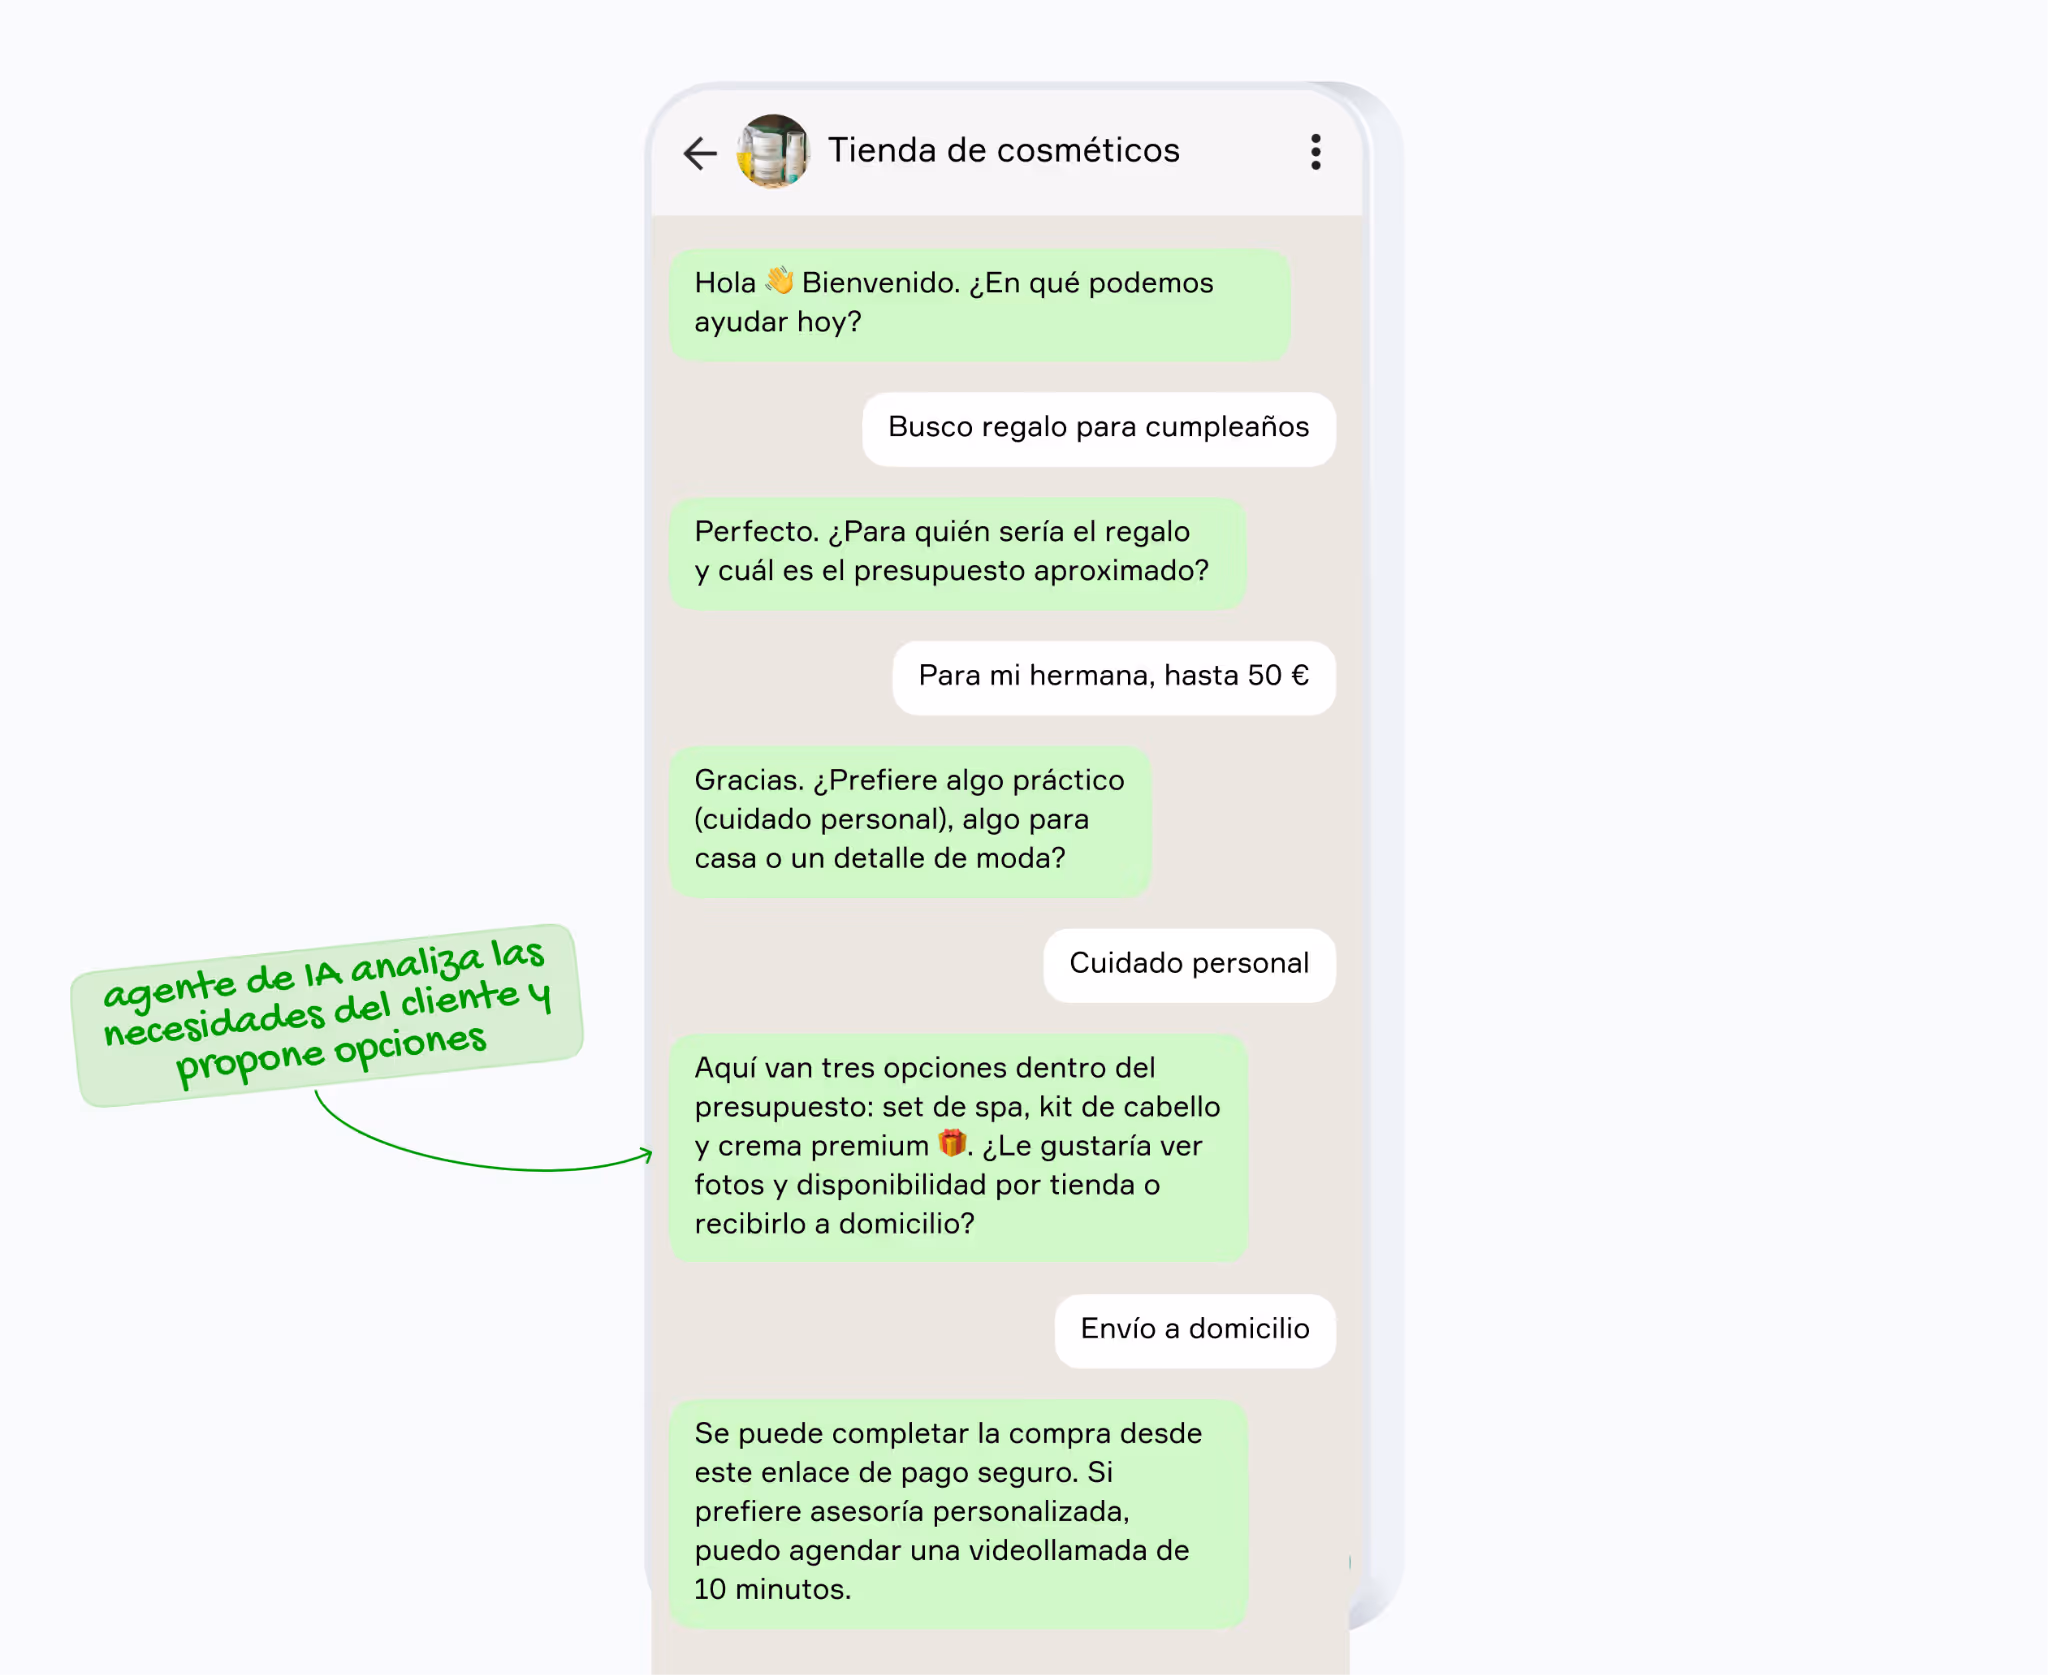2048x1675 pixels.
Task: Open the Tienda de cosméticos profile picture
Action: 772,151
